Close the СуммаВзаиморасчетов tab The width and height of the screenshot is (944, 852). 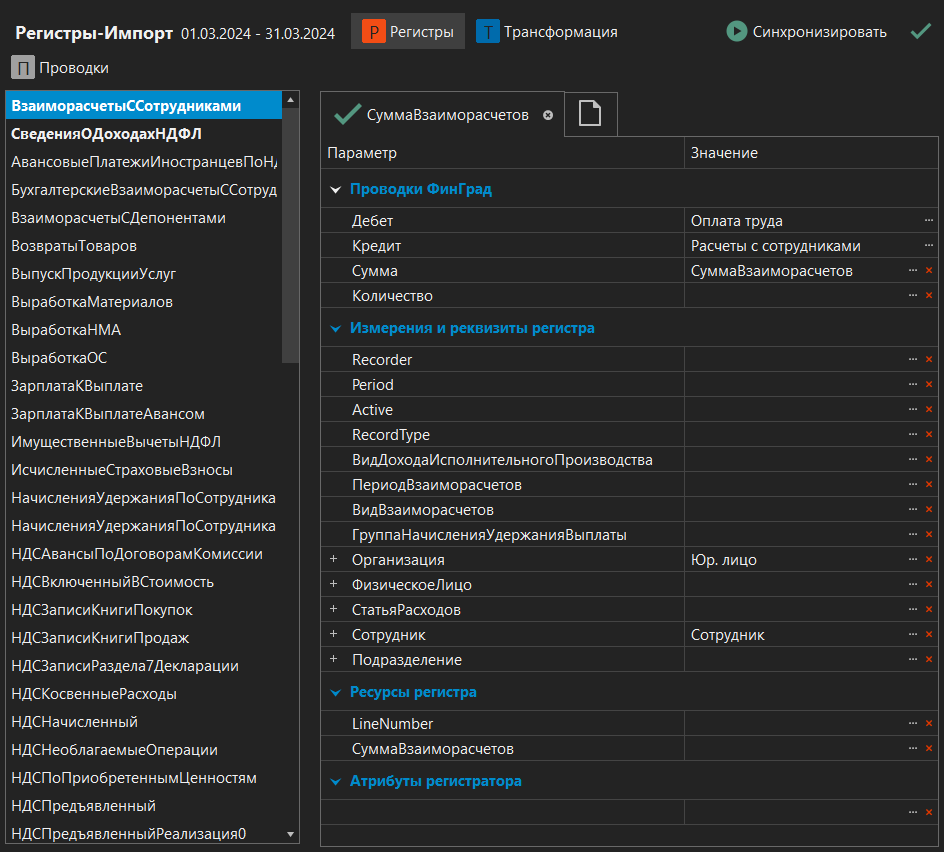[x=548, y=115]
